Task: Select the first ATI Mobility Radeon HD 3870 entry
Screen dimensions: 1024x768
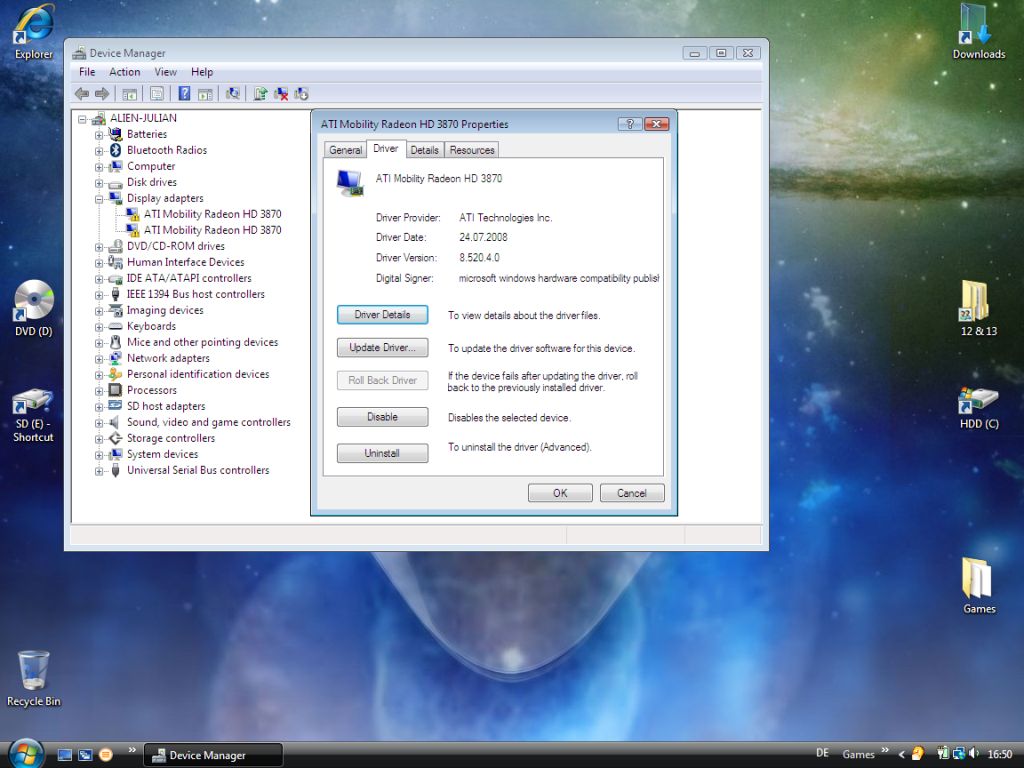Action: coord(212,214)
